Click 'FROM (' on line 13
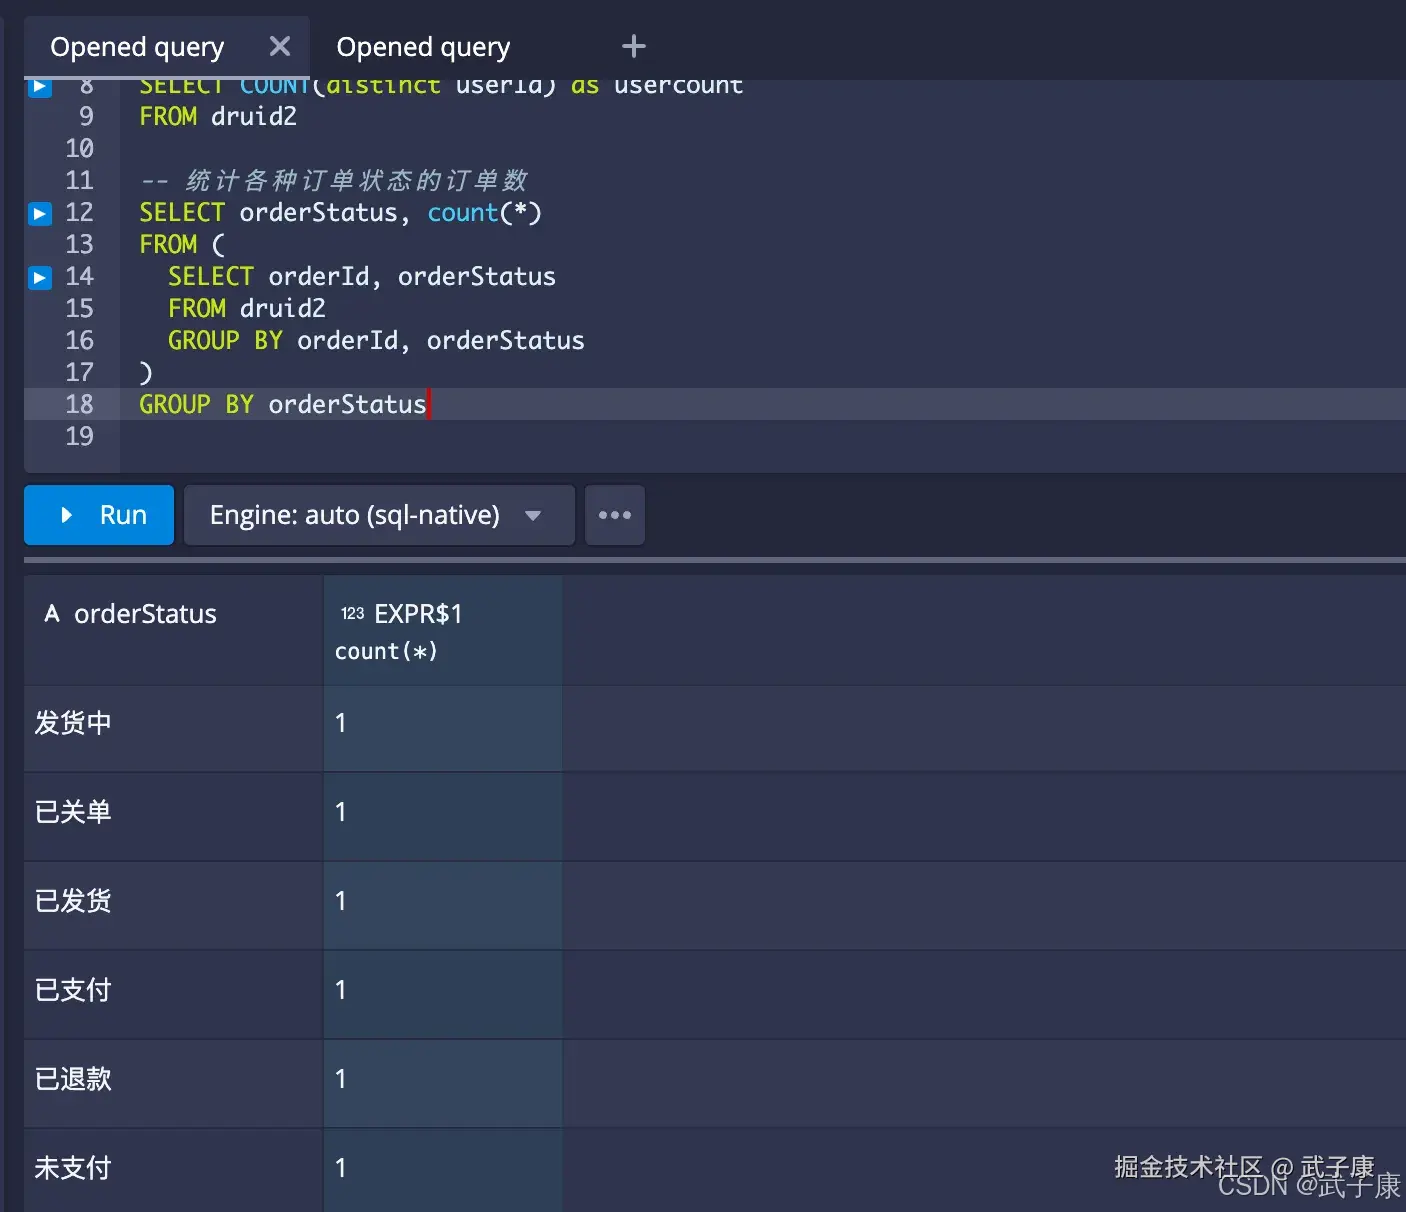This screenshot has height=1212, width=1406. point(182,245)
